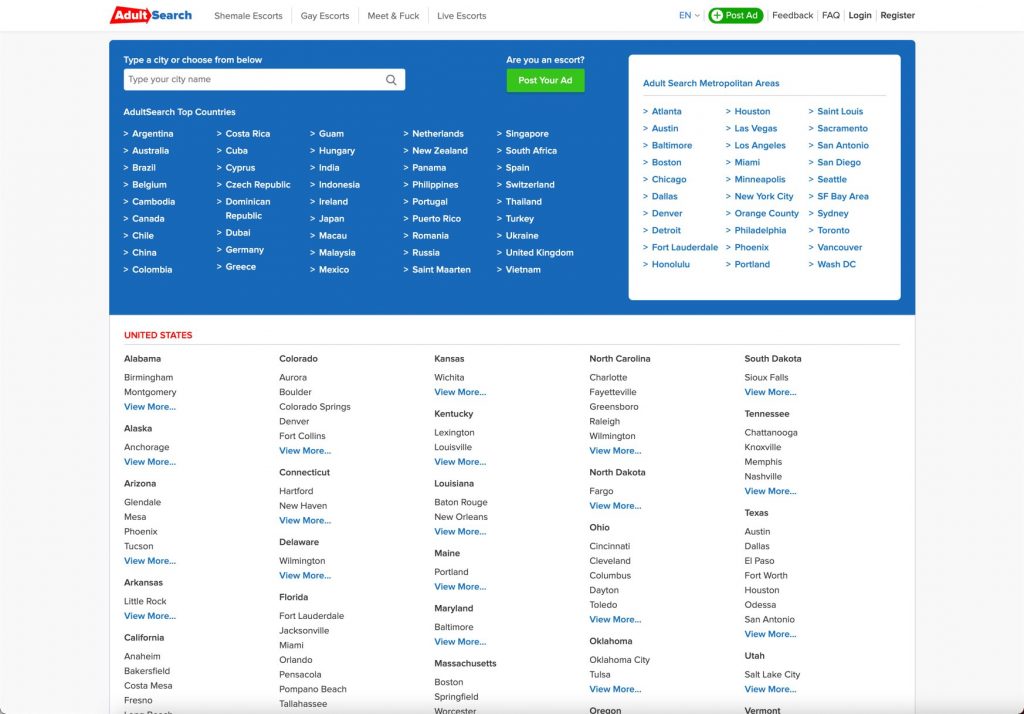Click Charlotte under North Carolina
The height and width of the screenshot is (714, 1024).
pos(608,377)
